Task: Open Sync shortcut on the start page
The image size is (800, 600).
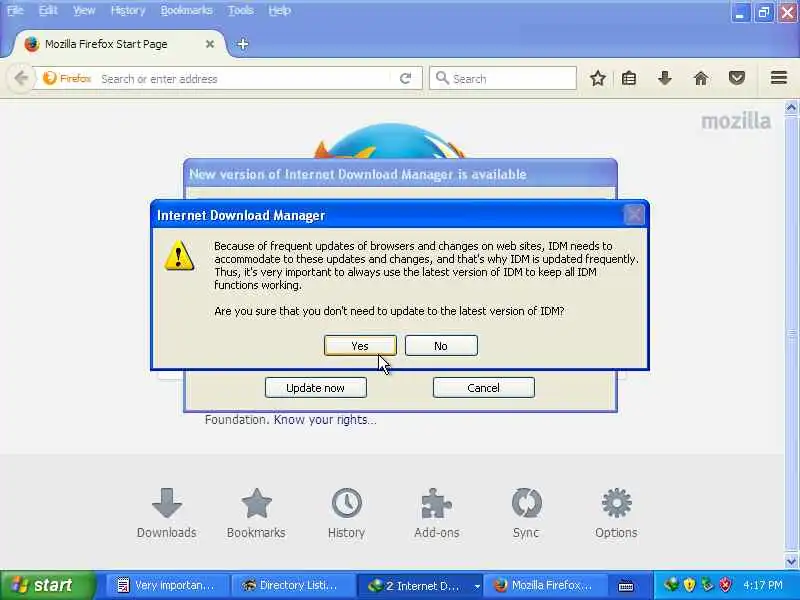Action: pos(526,513)
